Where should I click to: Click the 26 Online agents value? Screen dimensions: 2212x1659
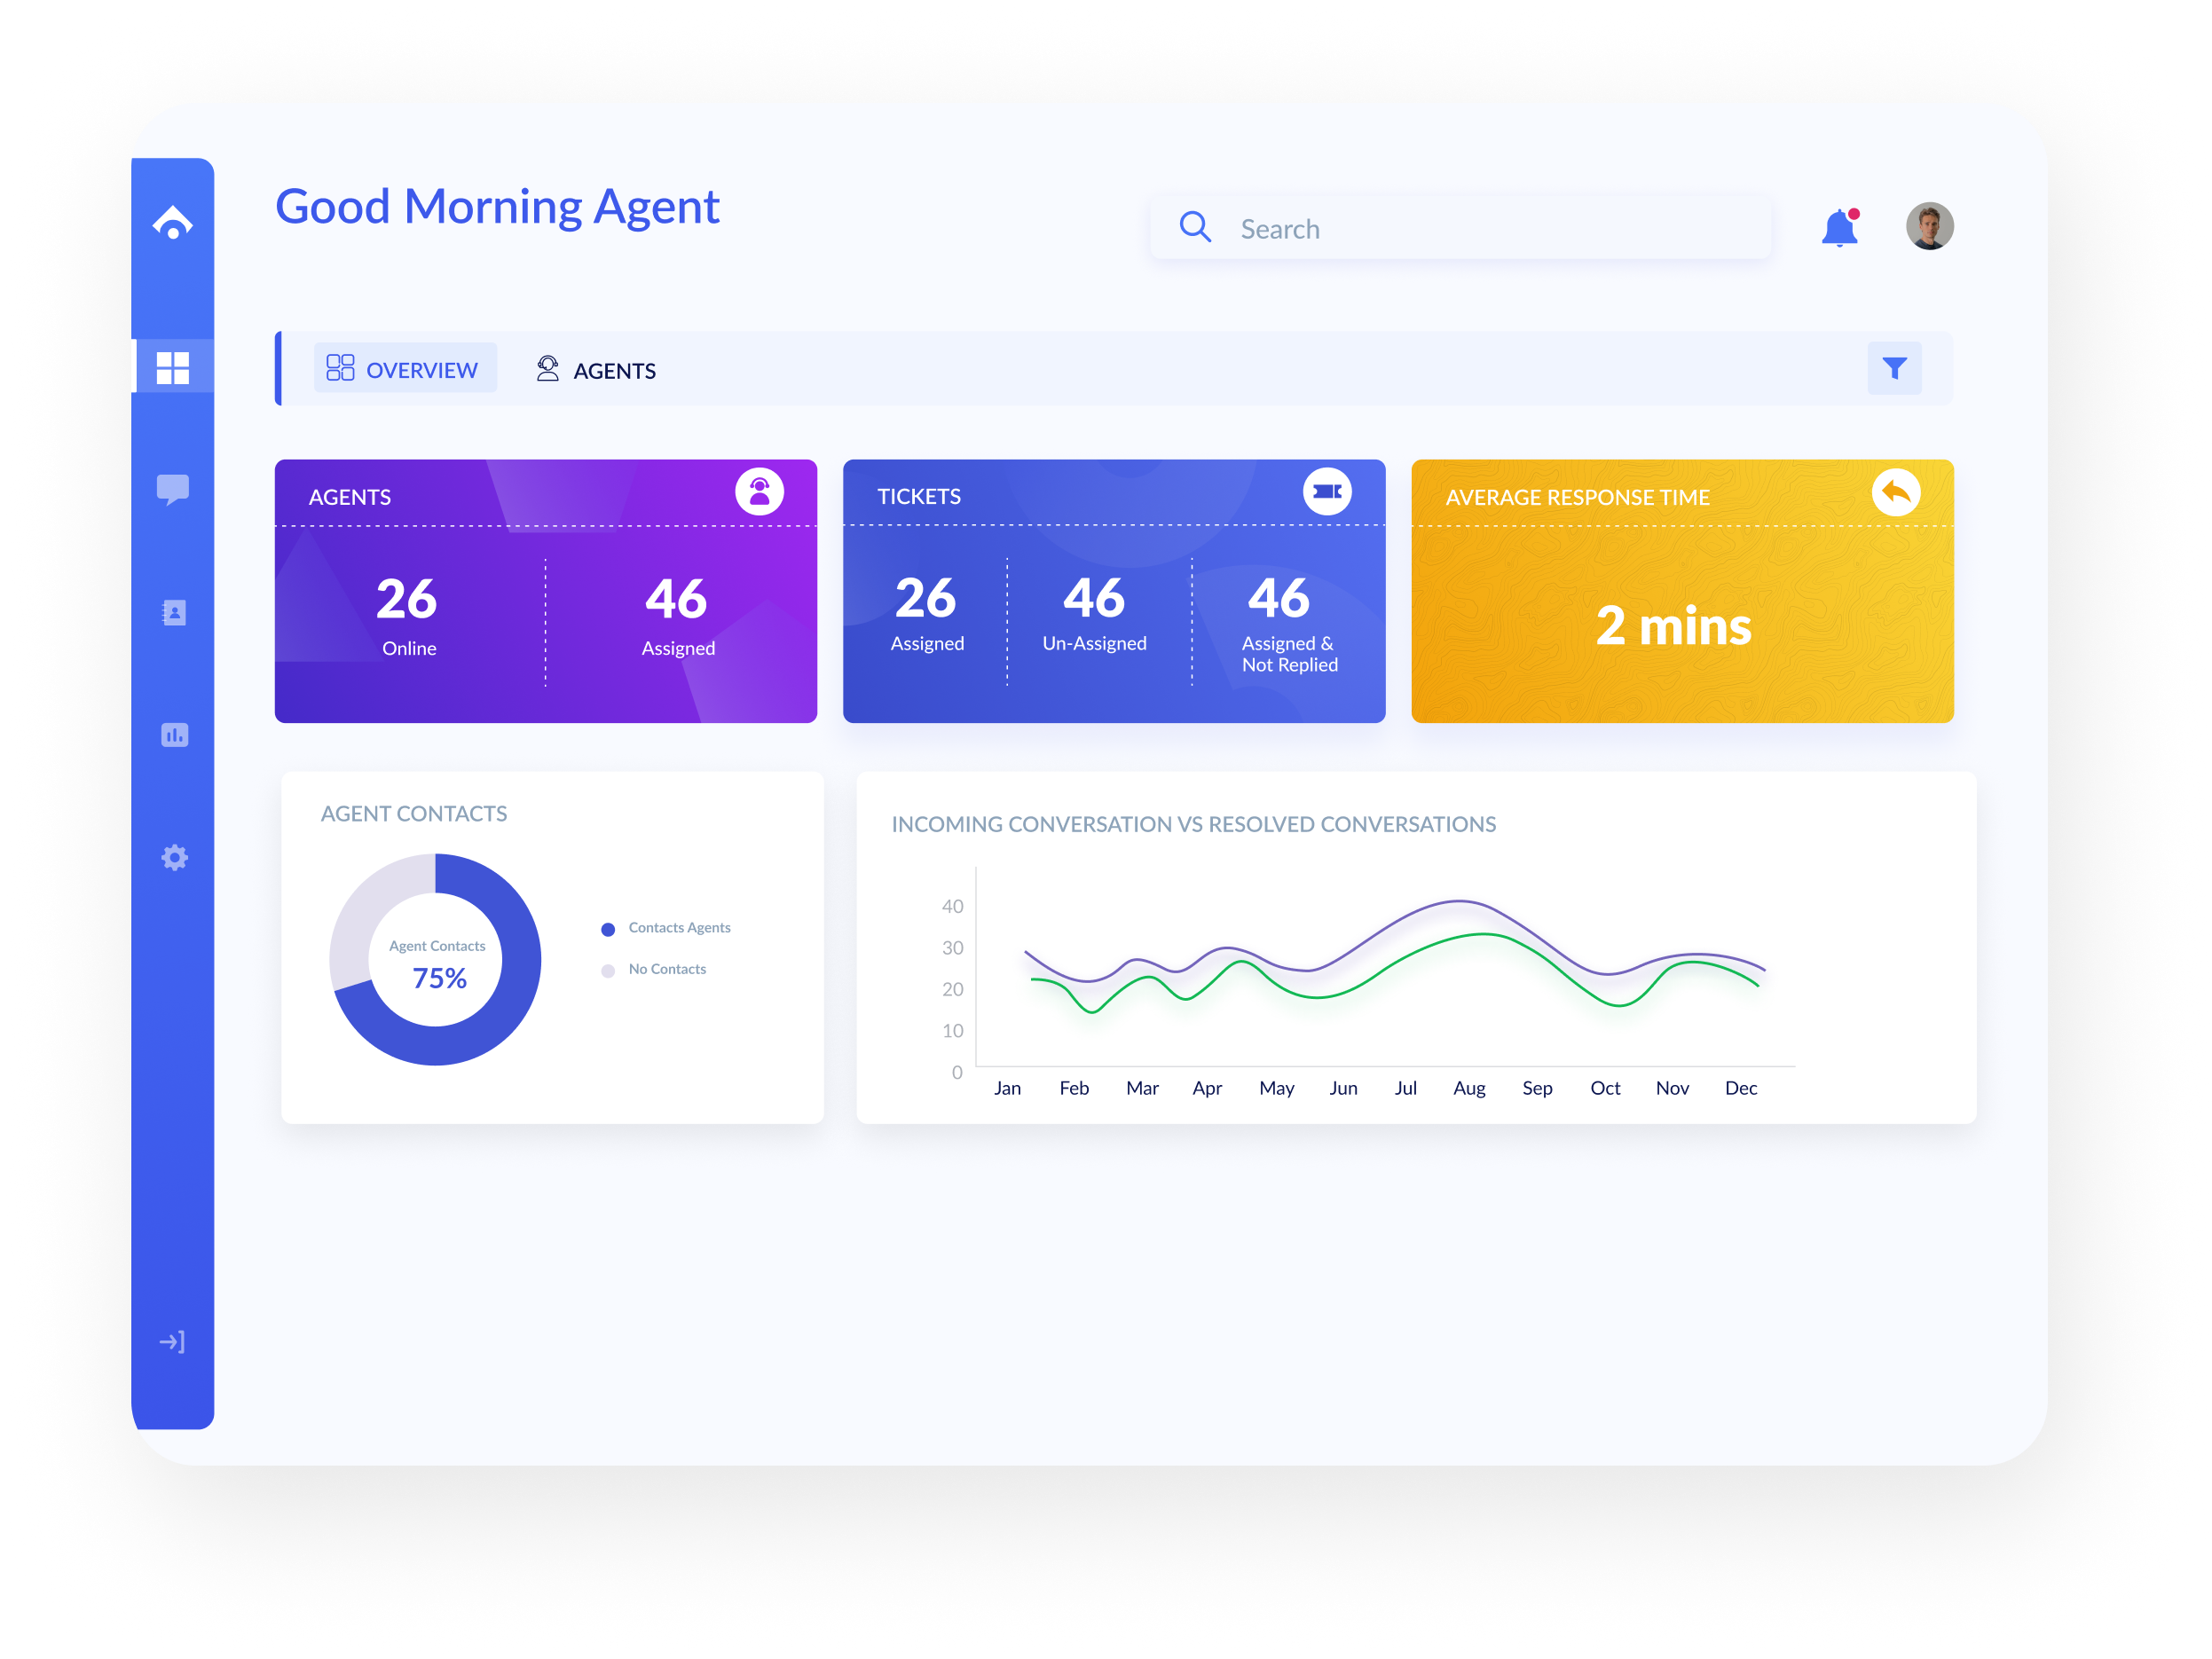click(x=406, y=599)
